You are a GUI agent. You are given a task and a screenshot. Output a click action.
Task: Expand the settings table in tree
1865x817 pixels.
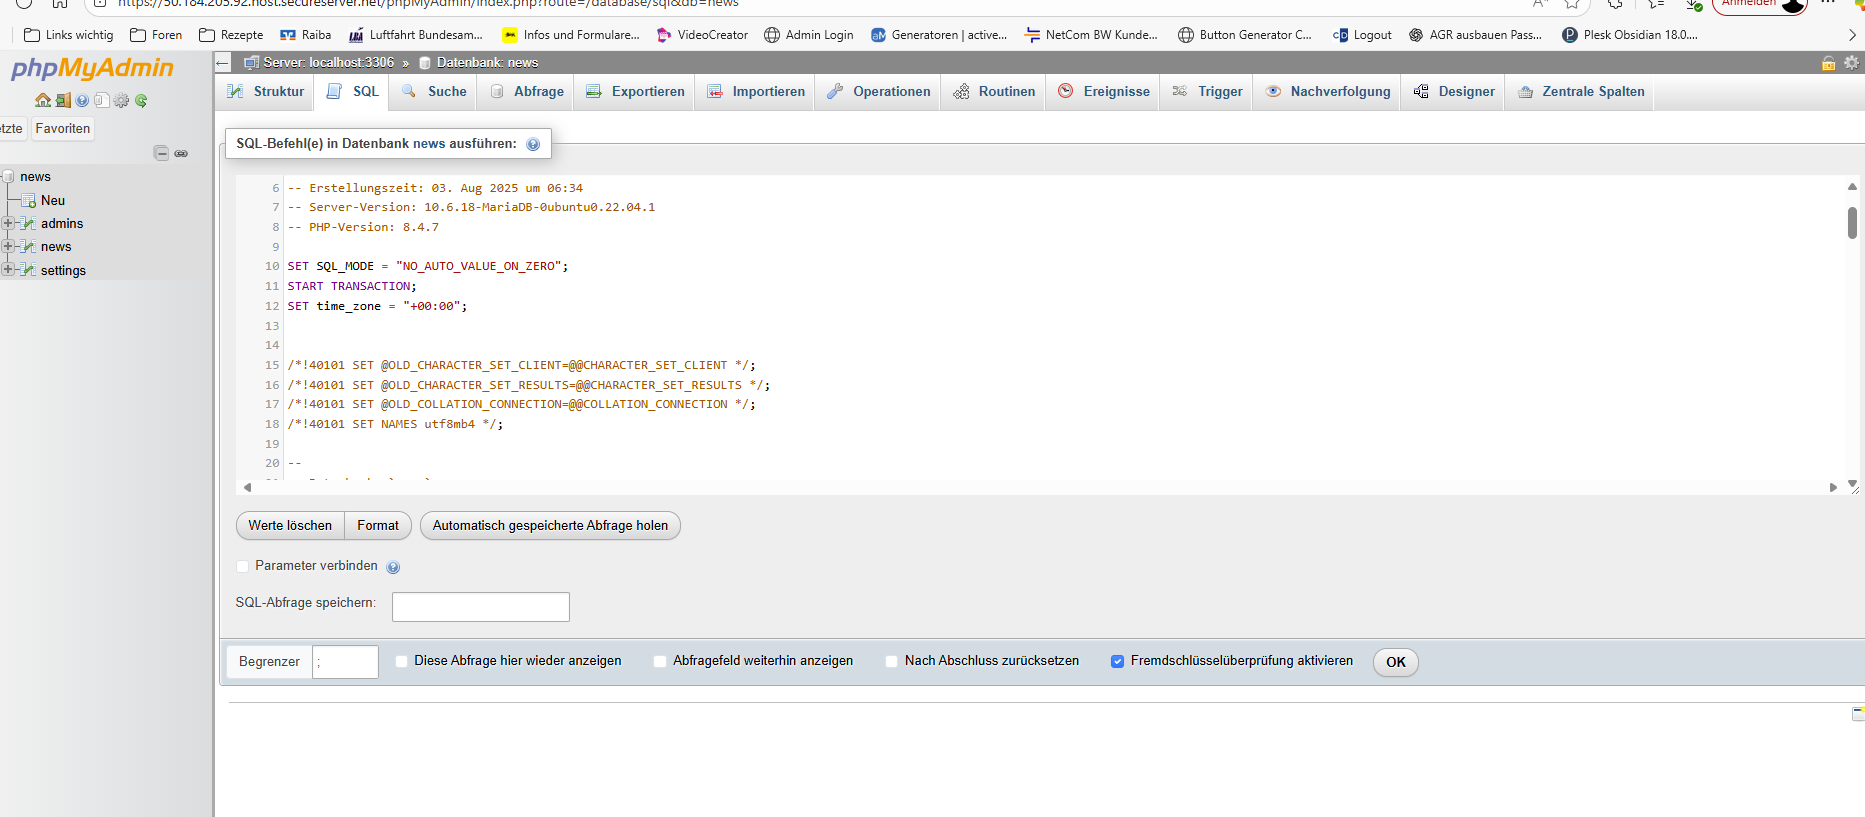[x=8, y=269]
